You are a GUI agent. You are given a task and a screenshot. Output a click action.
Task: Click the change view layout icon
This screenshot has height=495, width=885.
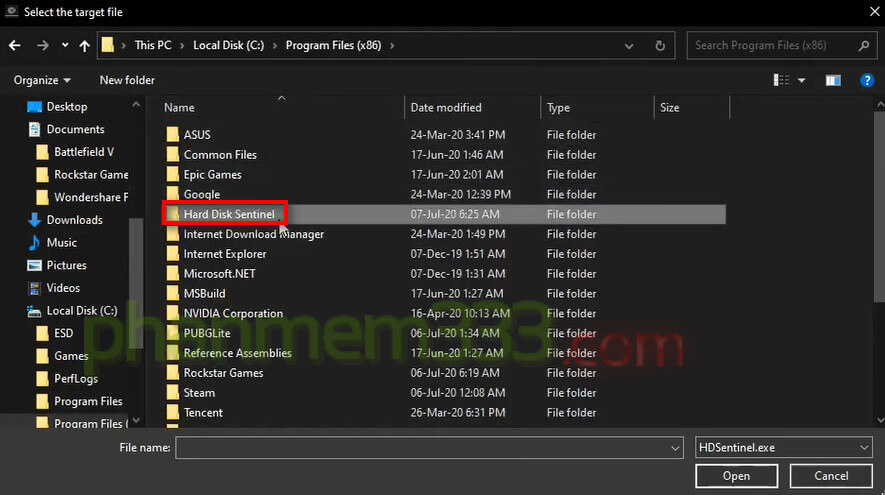click(781, 80)
